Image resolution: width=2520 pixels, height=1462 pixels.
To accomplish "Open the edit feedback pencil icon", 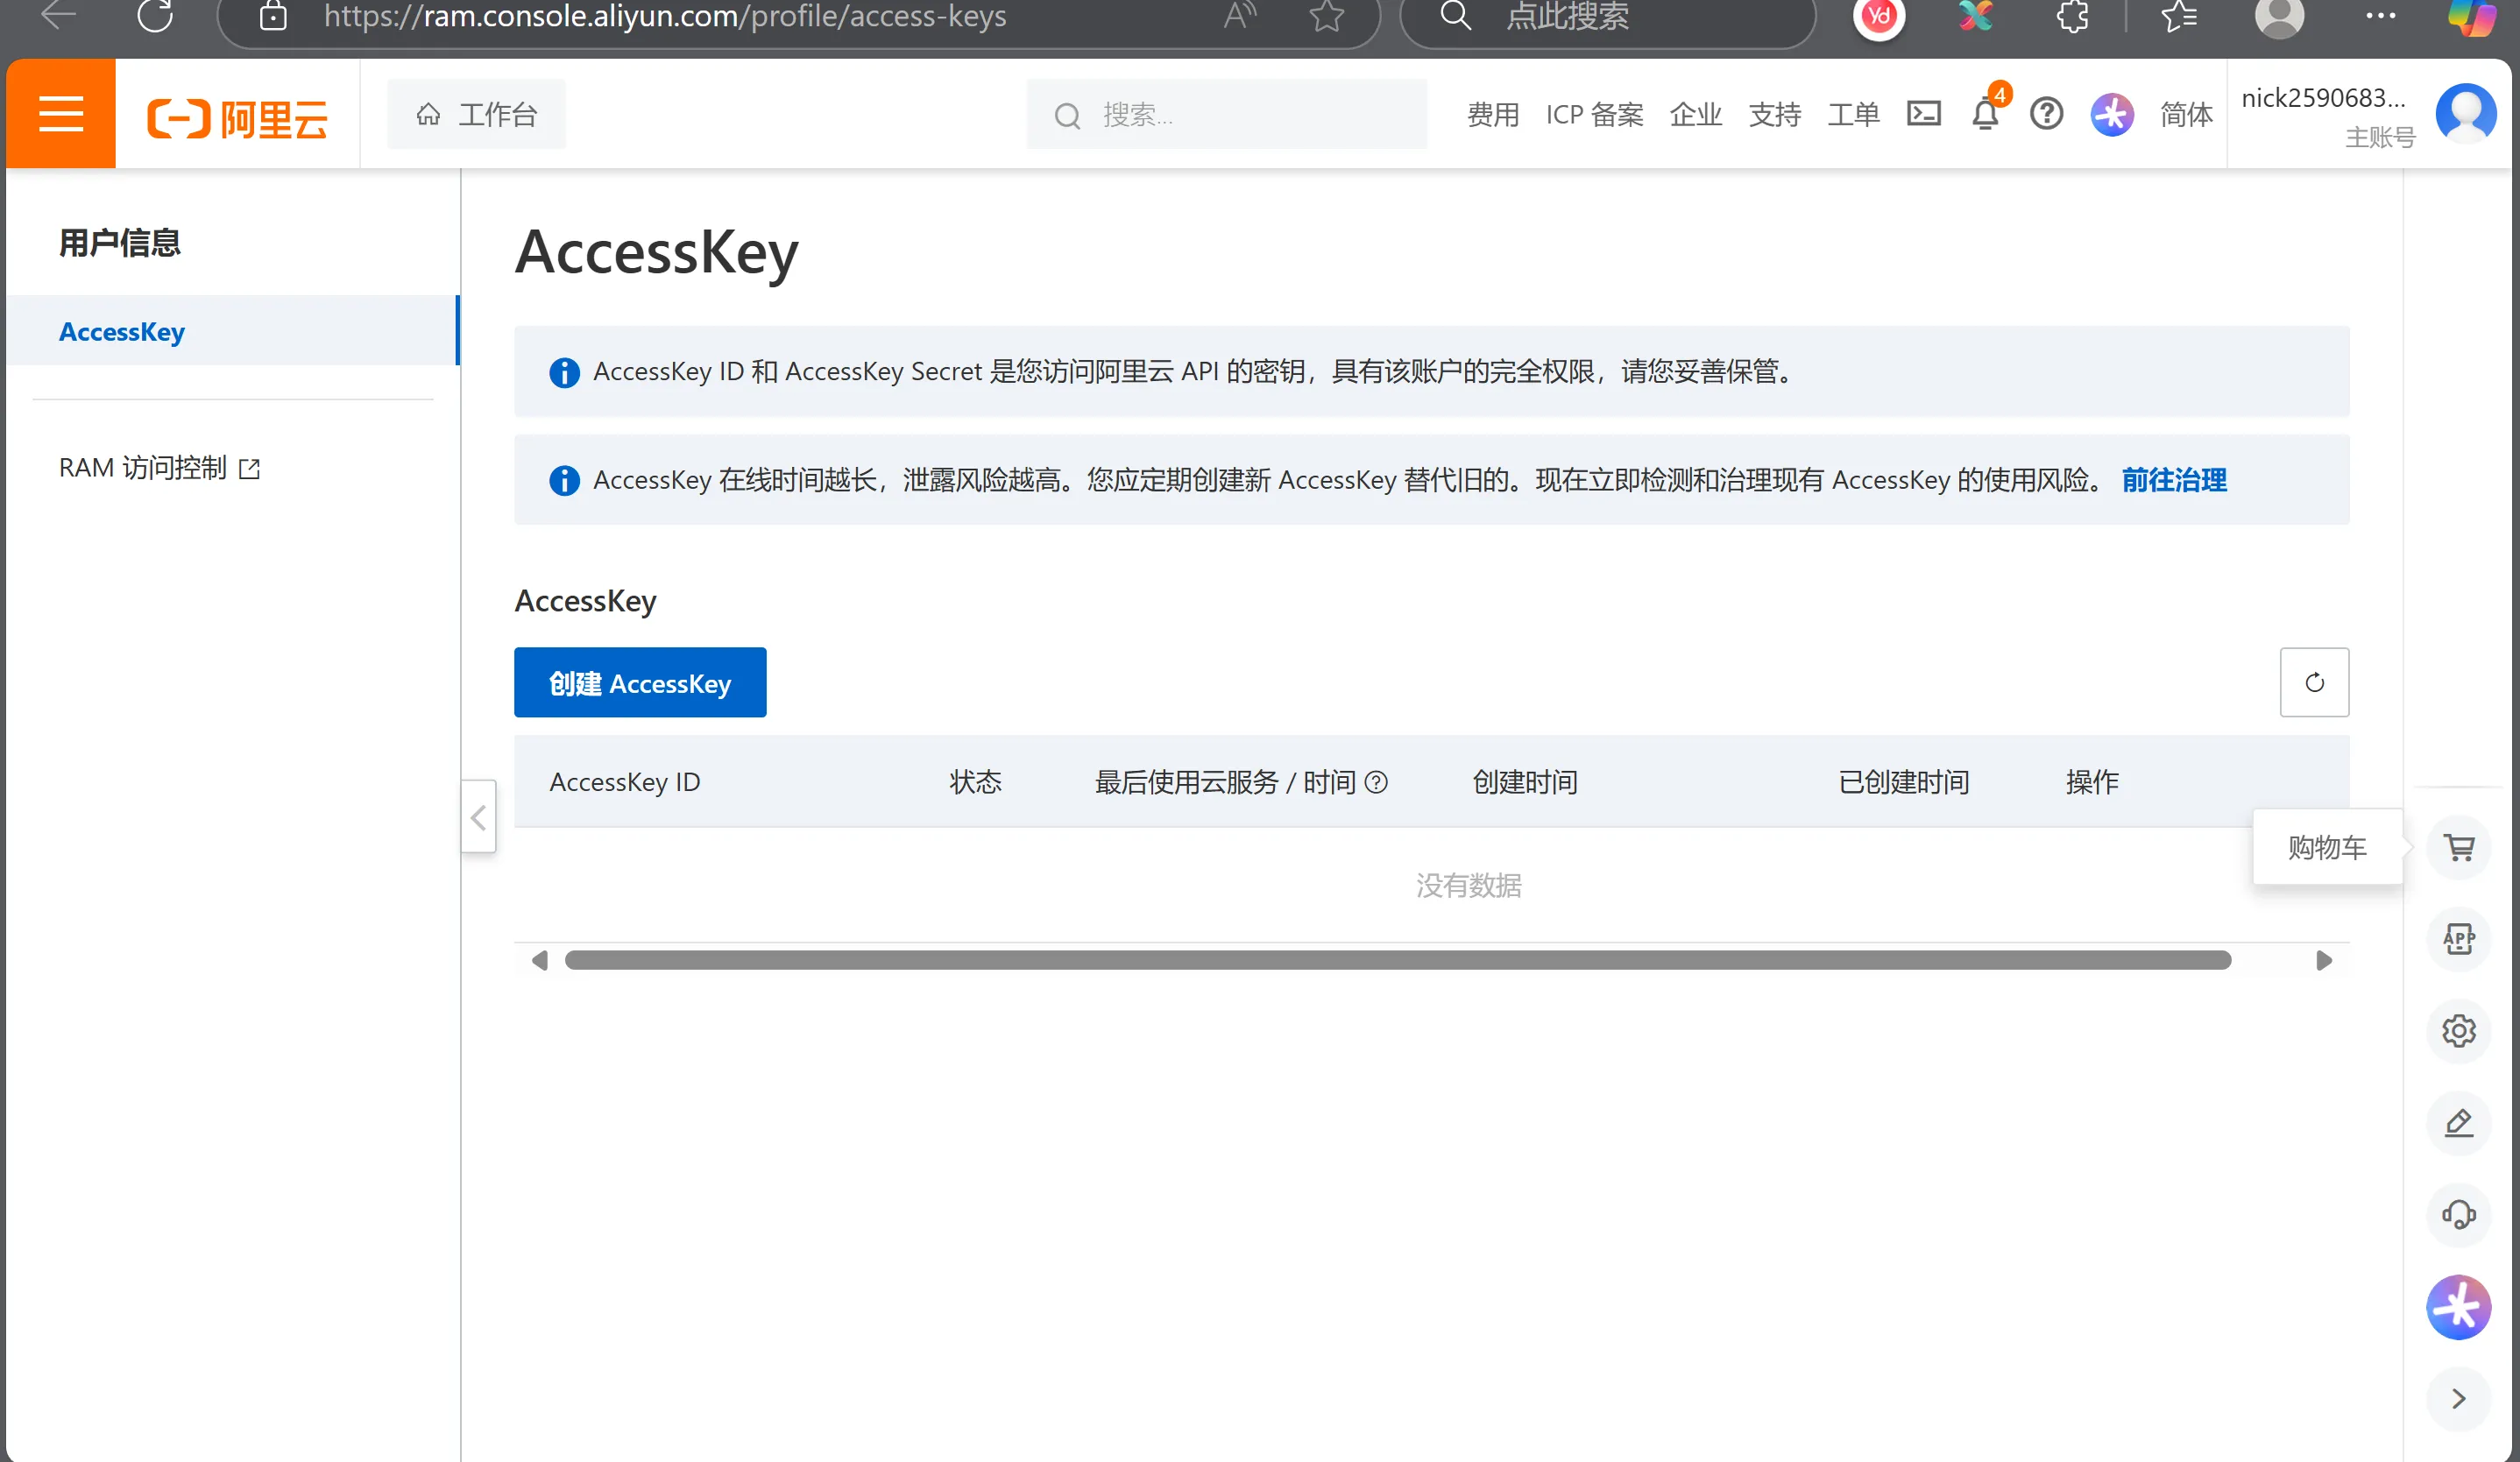I will (x=2459, y=1122).
